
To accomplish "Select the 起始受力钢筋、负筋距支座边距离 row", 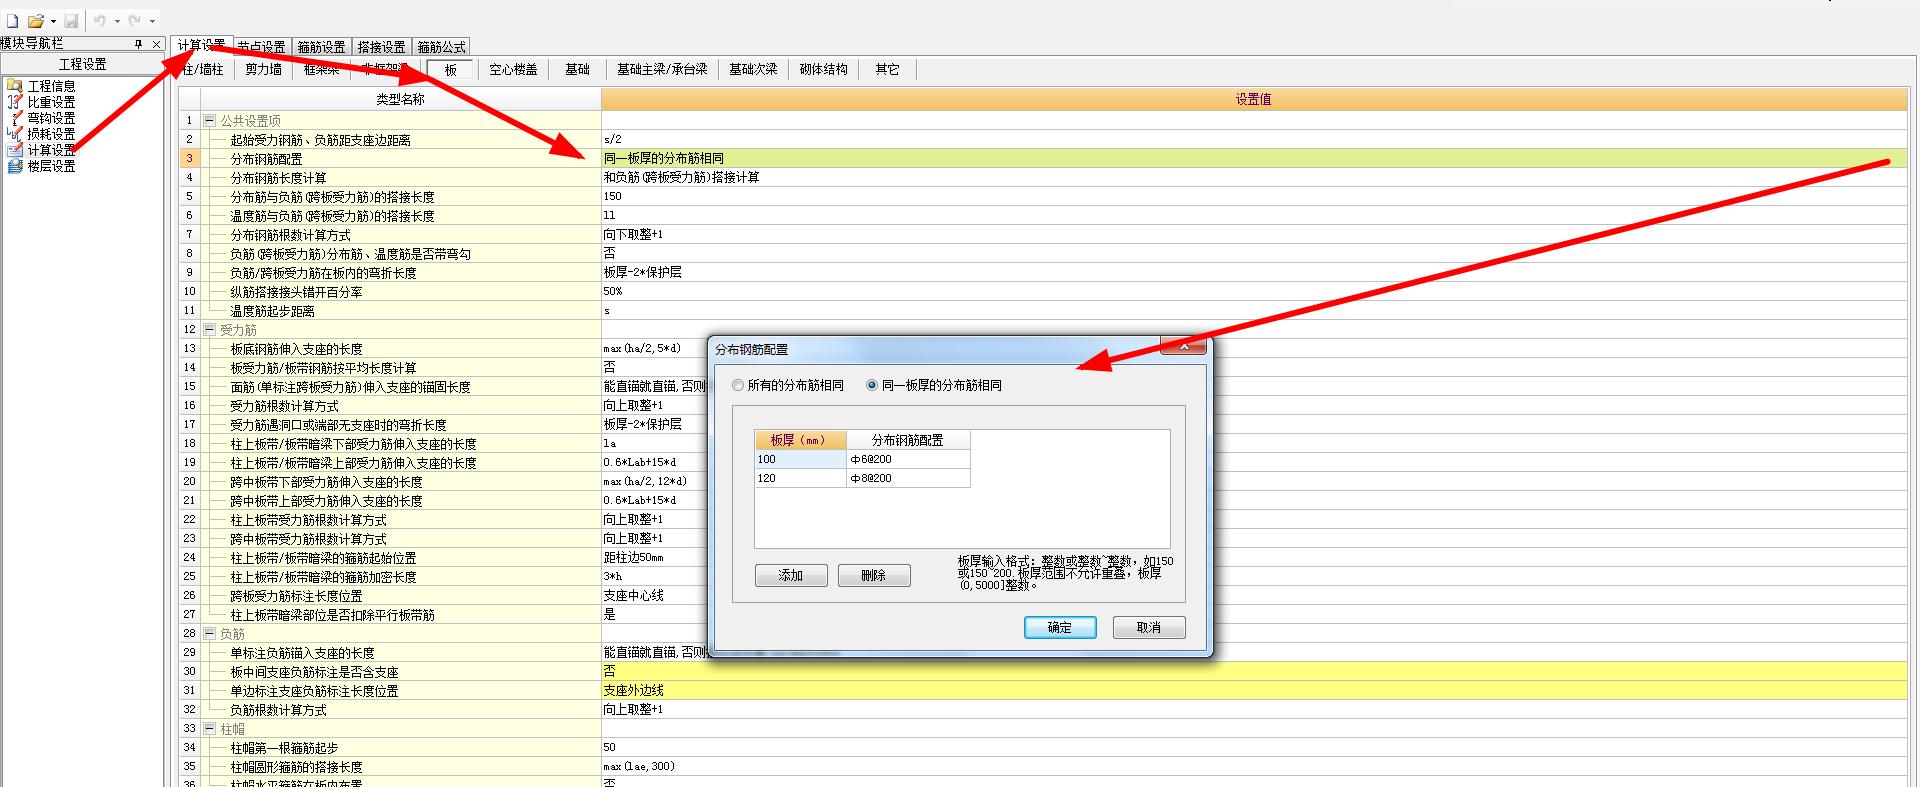I will pos(1043,140).
